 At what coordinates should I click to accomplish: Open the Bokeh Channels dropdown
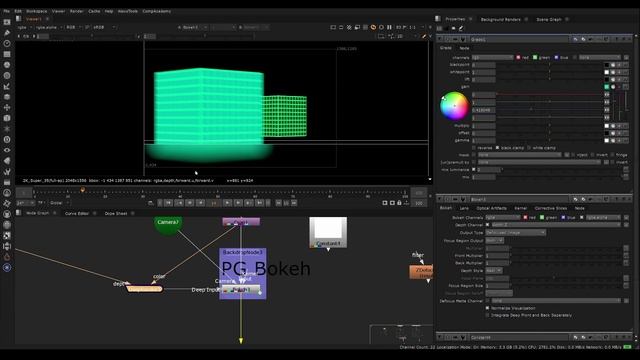[503, 218]
